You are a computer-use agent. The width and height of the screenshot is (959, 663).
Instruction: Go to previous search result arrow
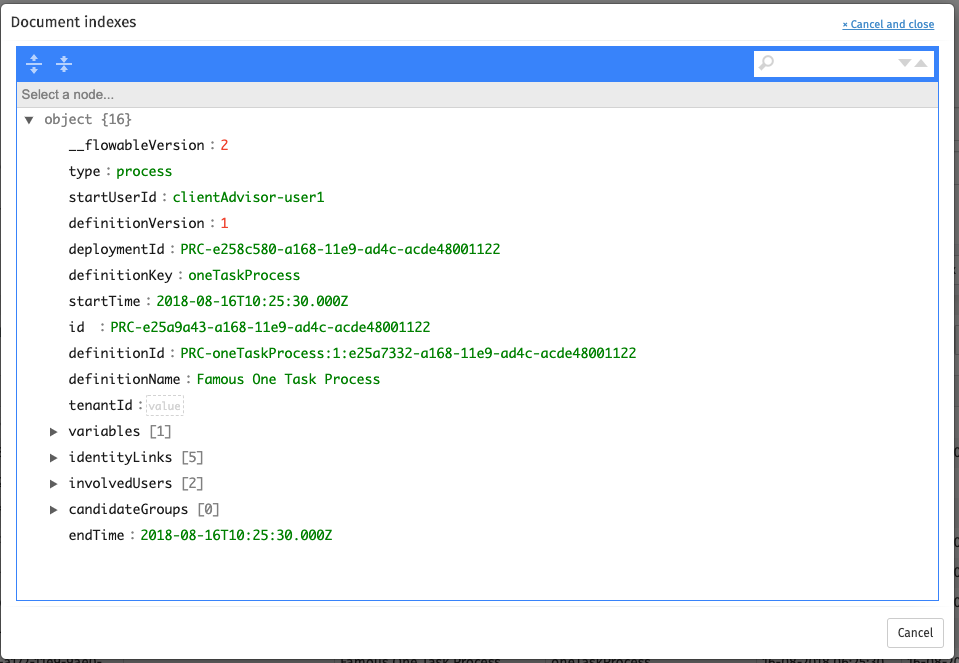click(x=921, y=63)
